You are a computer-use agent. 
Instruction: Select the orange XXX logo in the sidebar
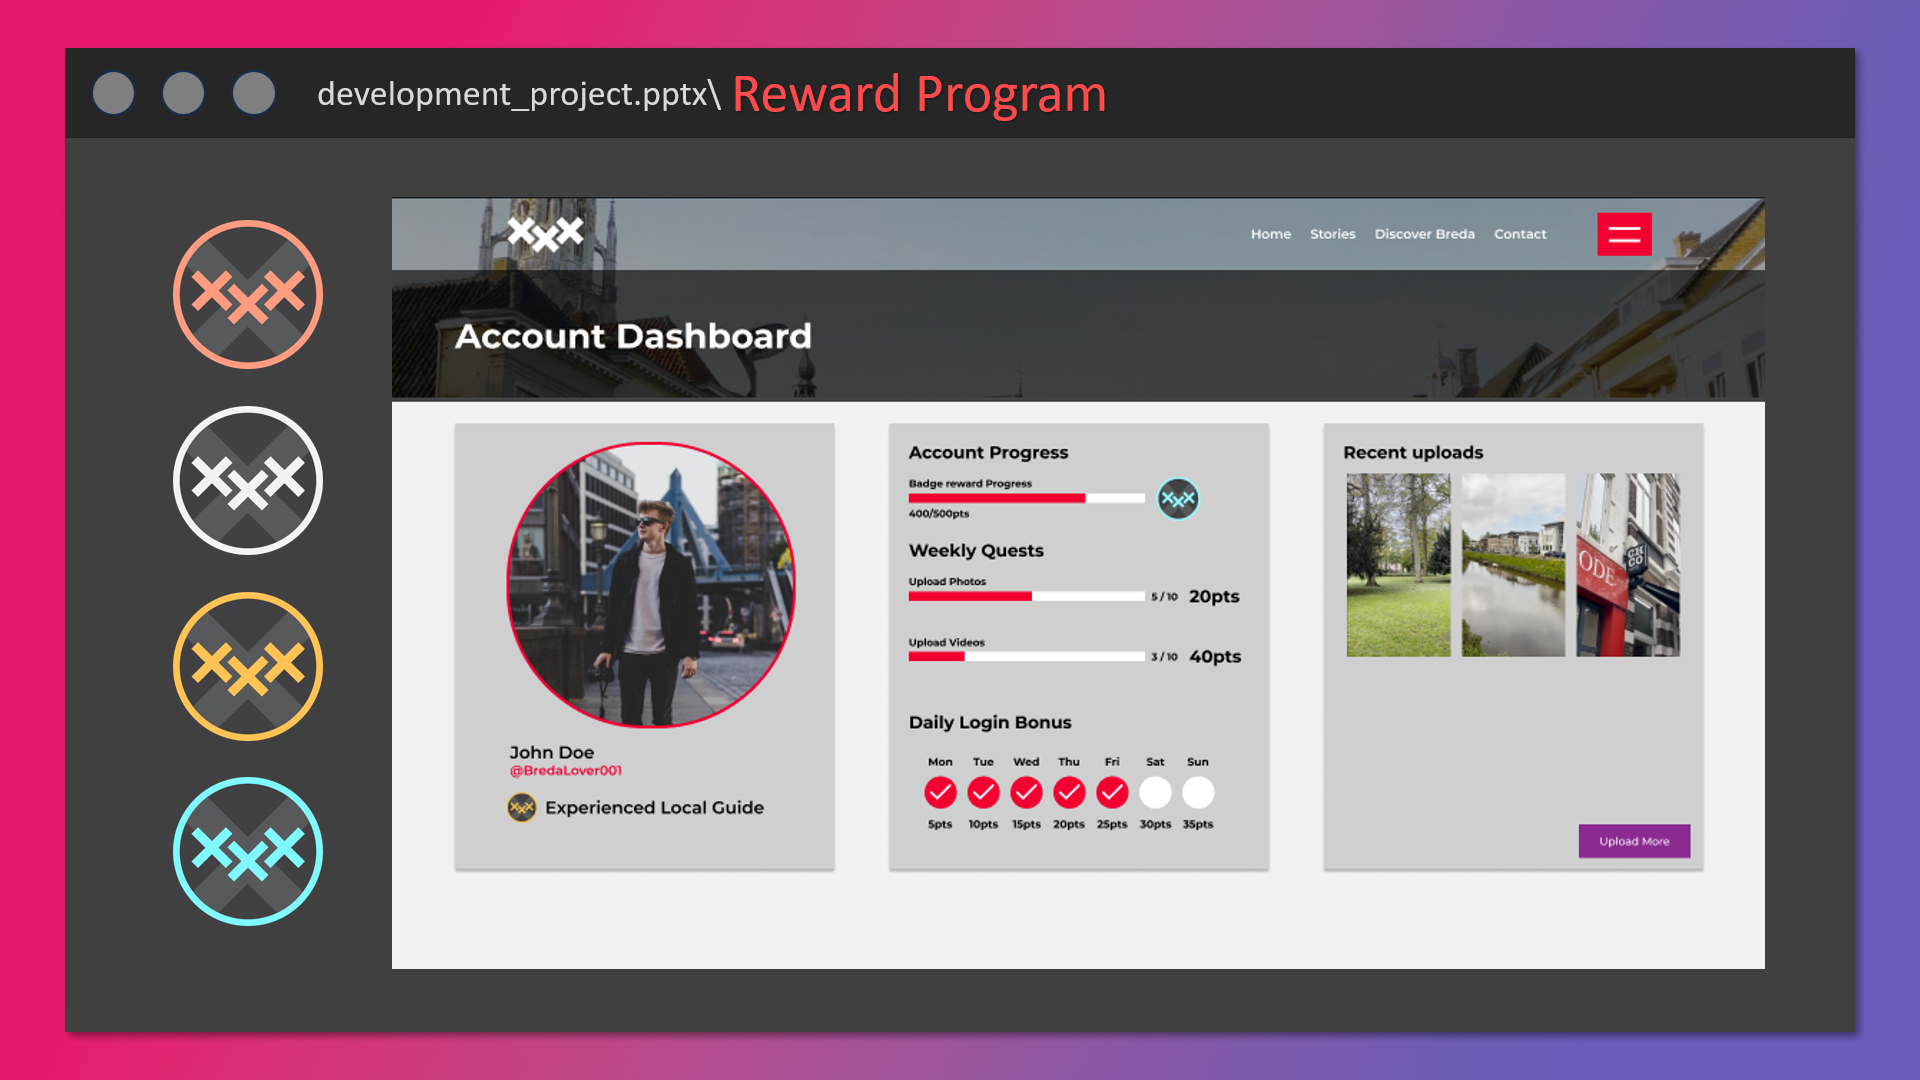coord(248,294)
